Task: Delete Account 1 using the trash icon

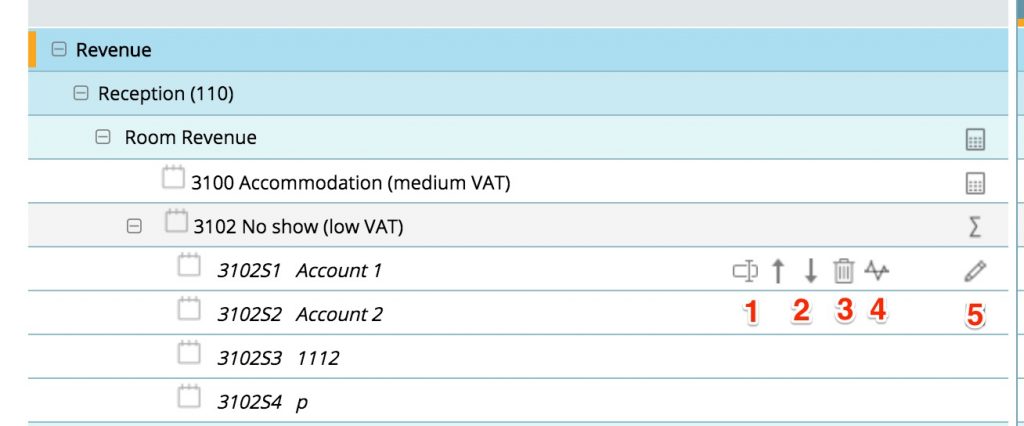Action: (x=844, y=270)
